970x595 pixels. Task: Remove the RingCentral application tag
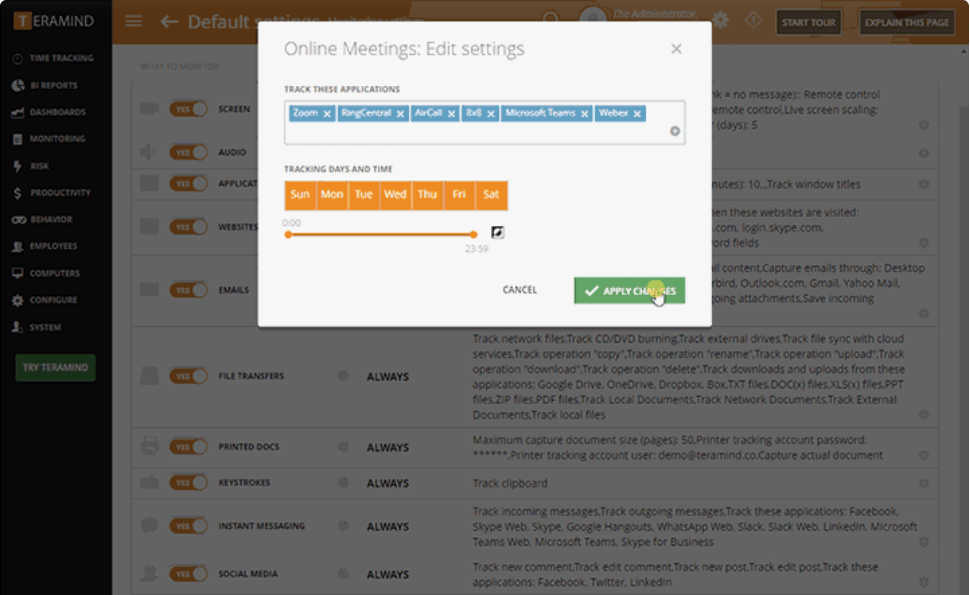tap(400, 114)
